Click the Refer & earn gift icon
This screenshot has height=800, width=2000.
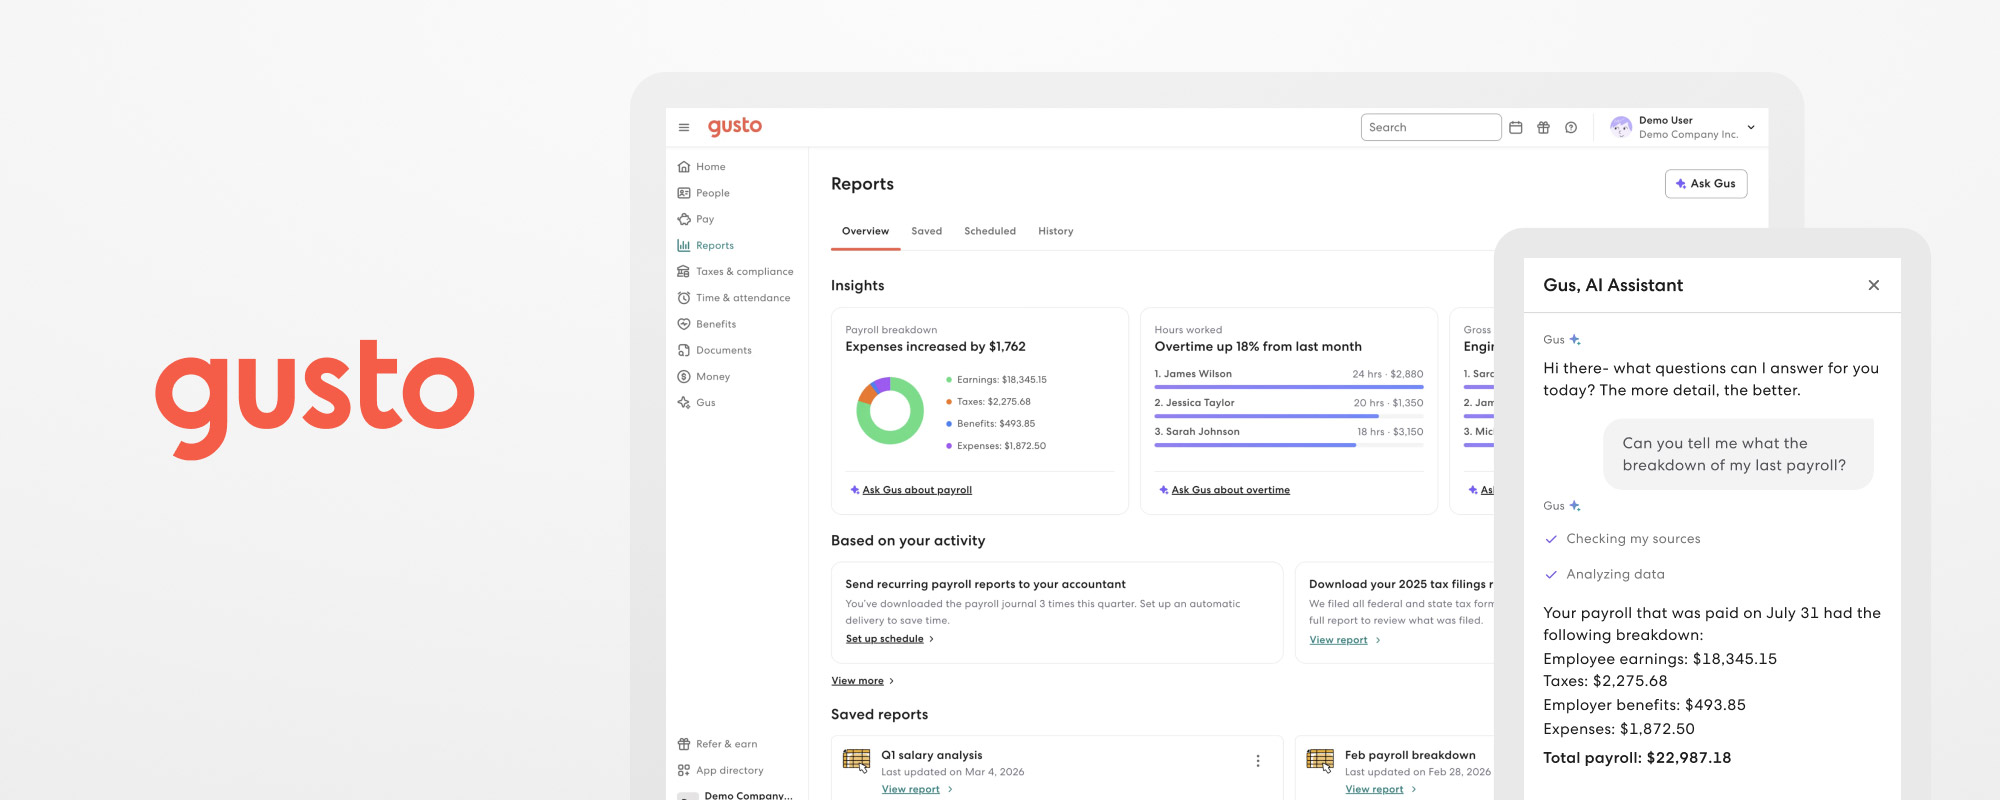[x=684, y=744]
